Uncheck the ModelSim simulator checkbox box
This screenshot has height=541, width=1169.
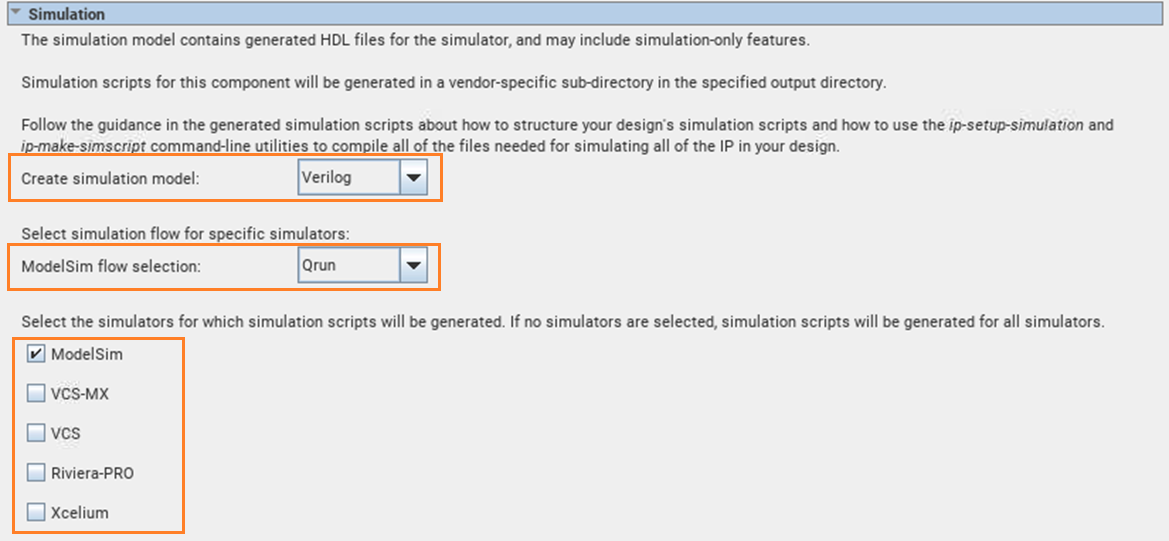(36, 354)
